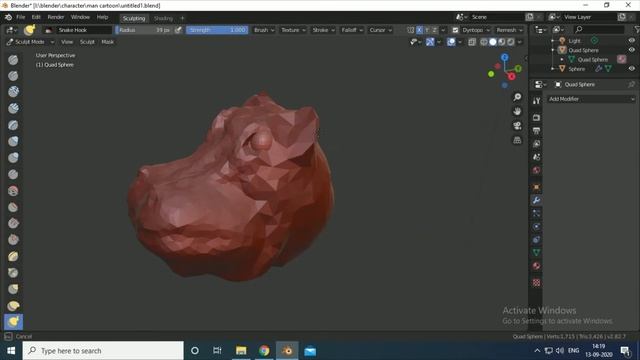Toggle radius pen pressure button
640x360 pixels.
coord(178,30)
